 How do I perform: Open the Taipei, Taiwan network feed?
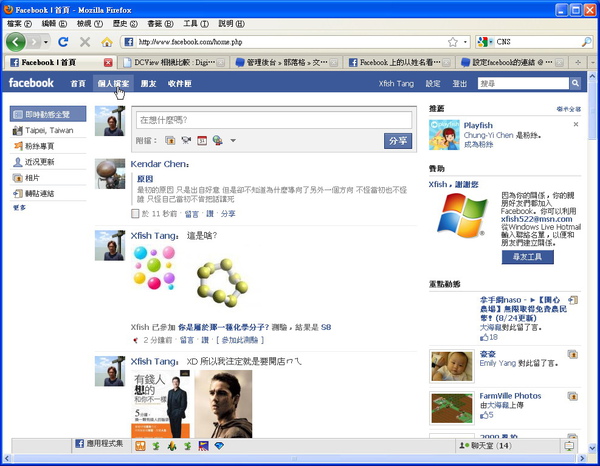(x=48, y=130)
